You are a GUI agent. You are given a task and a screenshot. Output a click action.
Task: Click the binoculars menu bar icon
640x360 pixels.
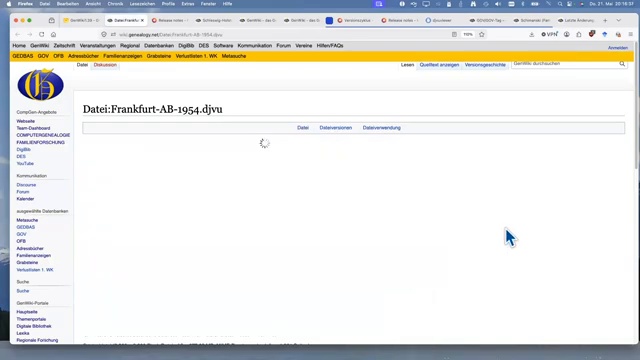[473, 4]
